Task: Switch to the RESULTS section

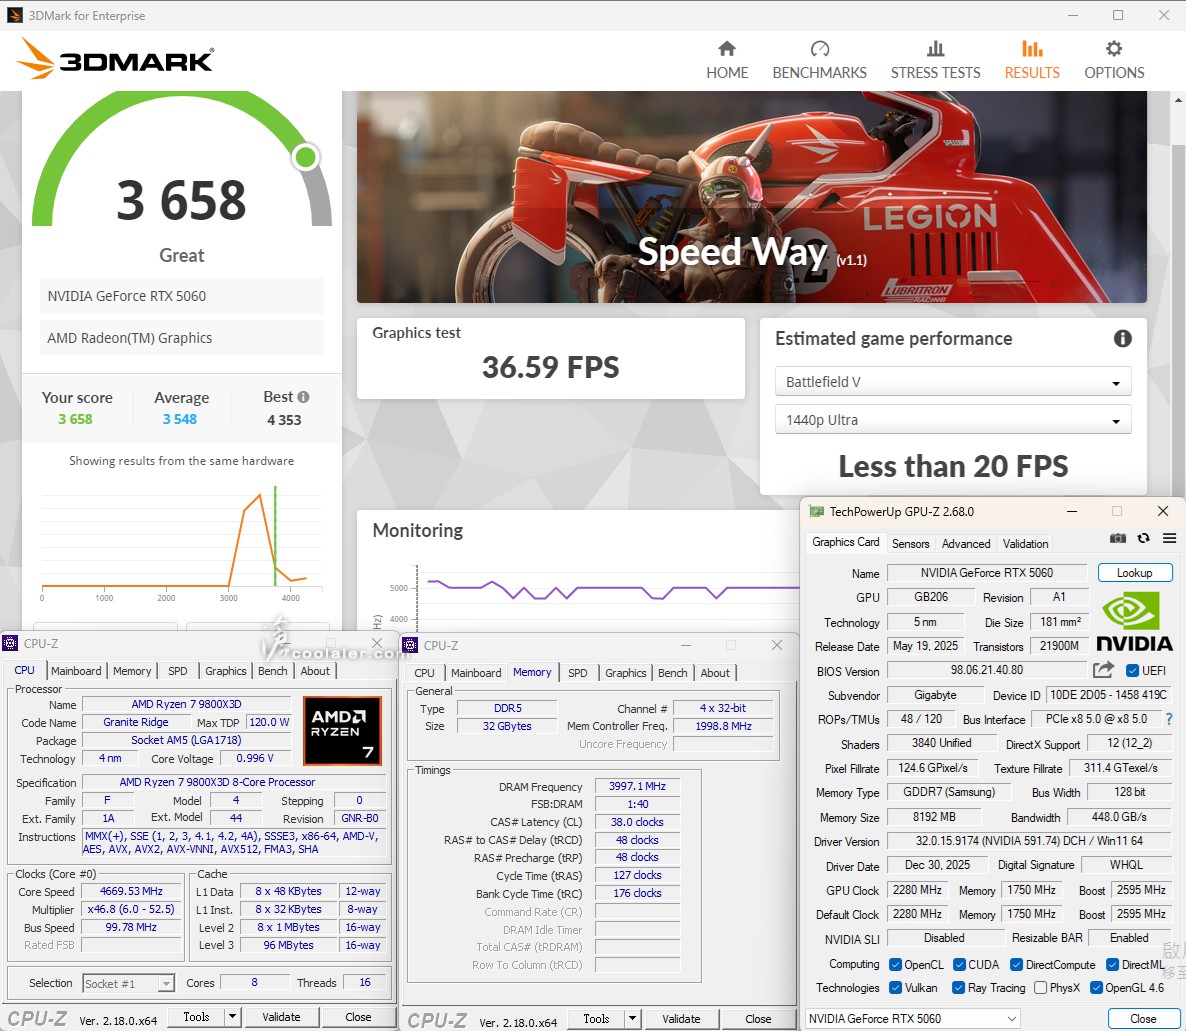Action: (x=1032, y=61)
